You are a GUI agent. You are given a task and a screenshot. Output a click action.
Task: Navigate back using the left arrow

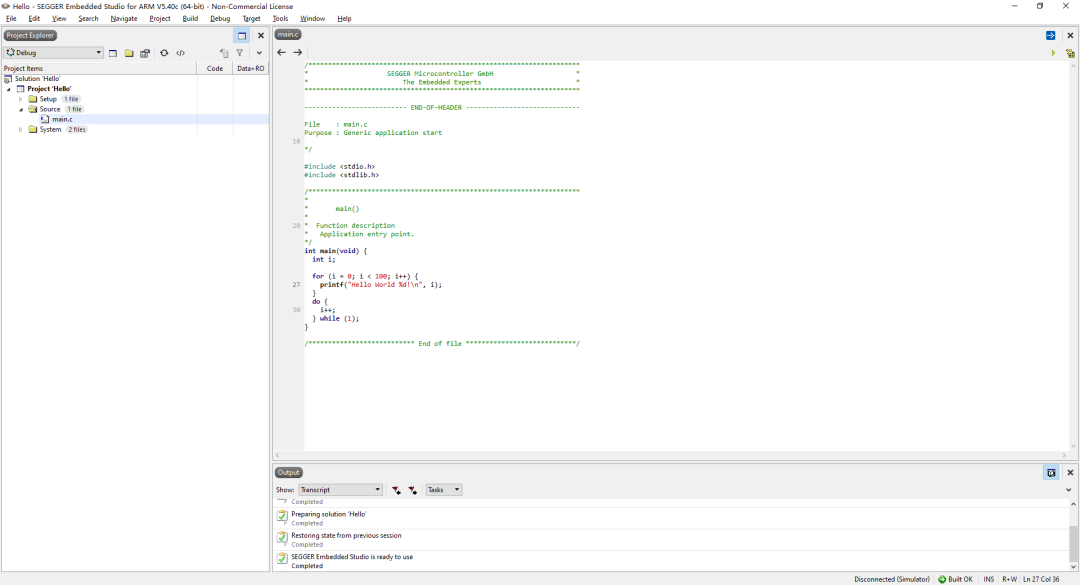coord(281,52)
